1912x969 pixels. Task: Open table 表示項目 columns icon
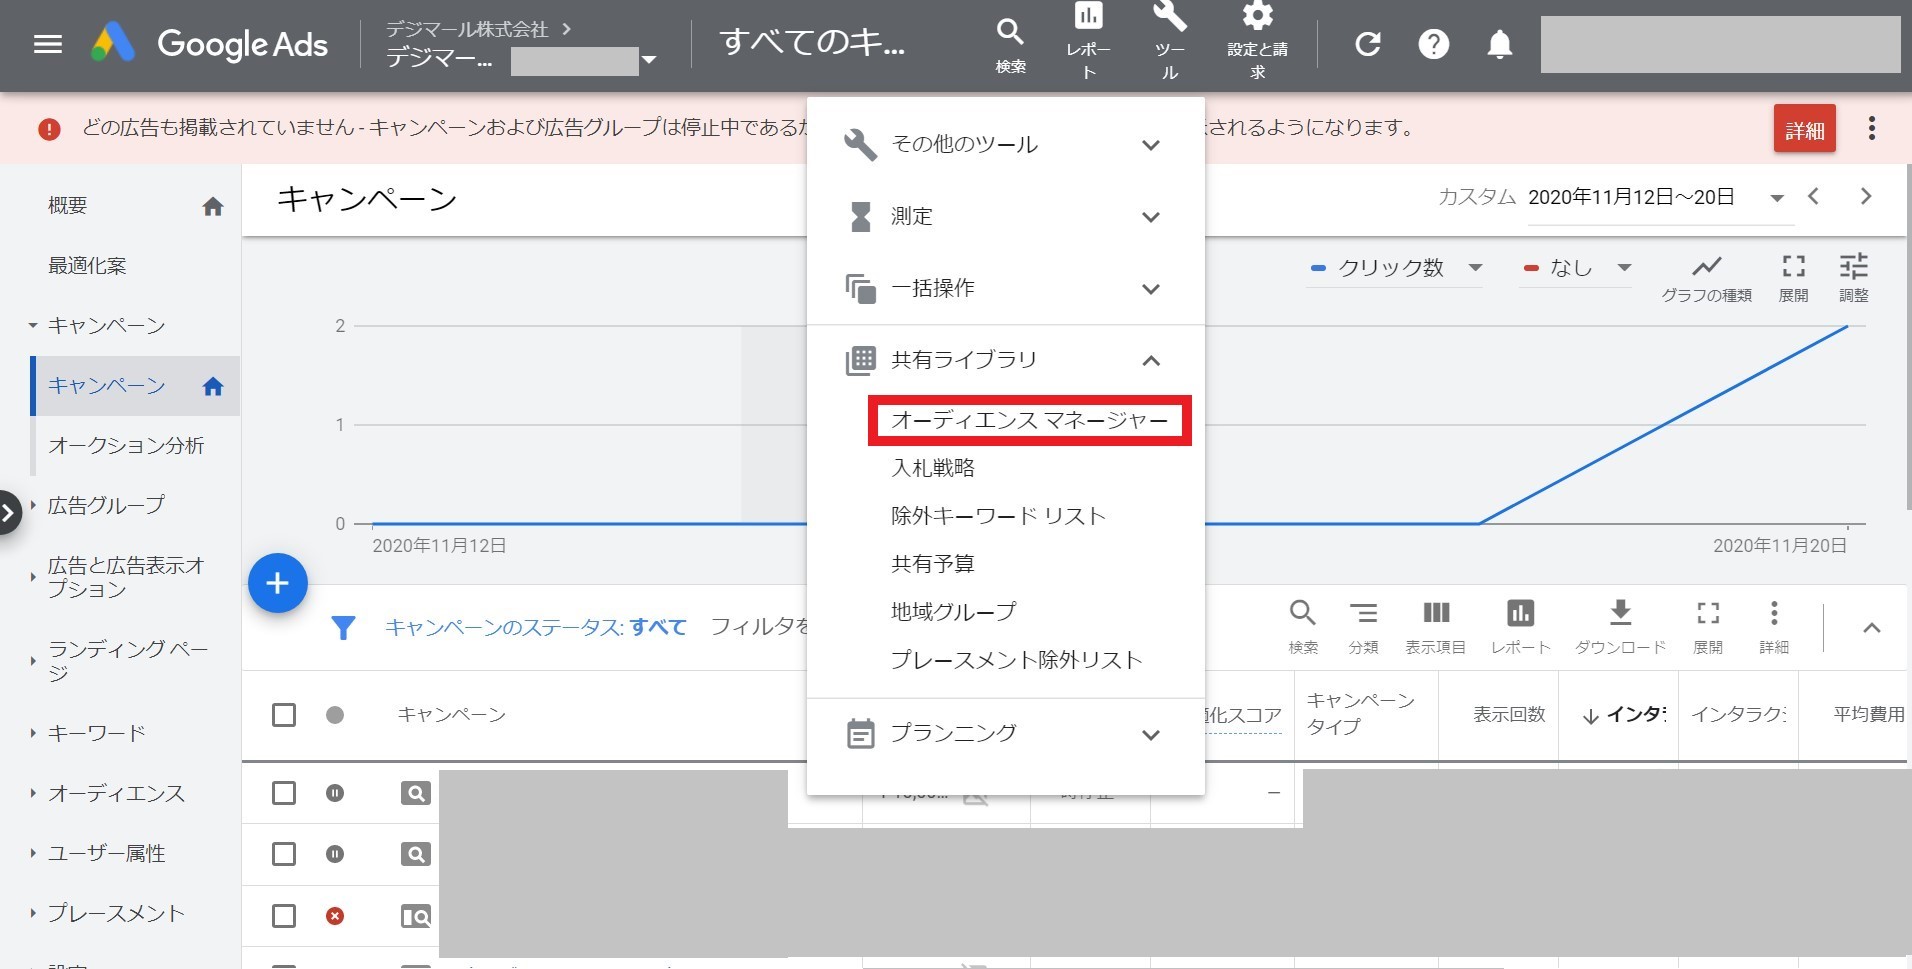(x=1435, y=627)
